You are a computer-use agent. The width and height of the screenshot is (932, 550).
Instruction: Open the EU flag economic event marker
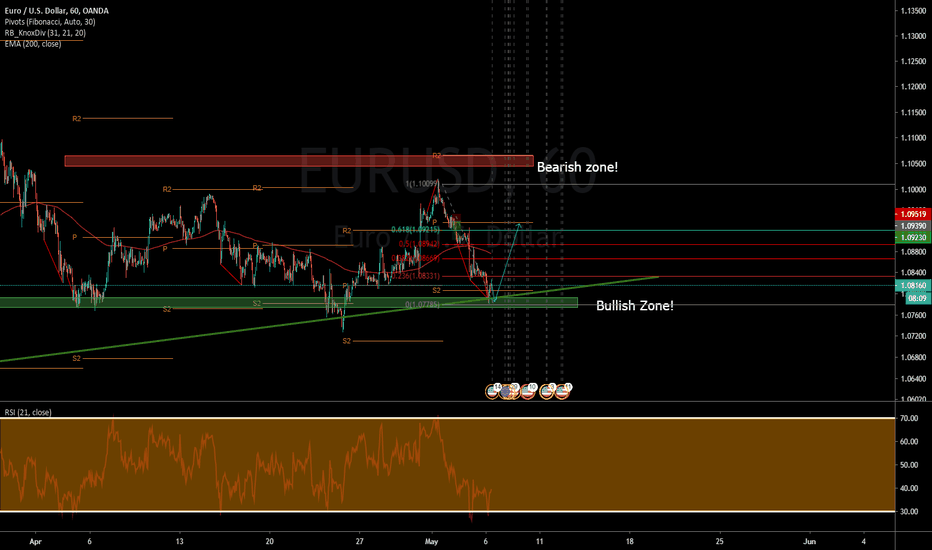pos(505,392)
